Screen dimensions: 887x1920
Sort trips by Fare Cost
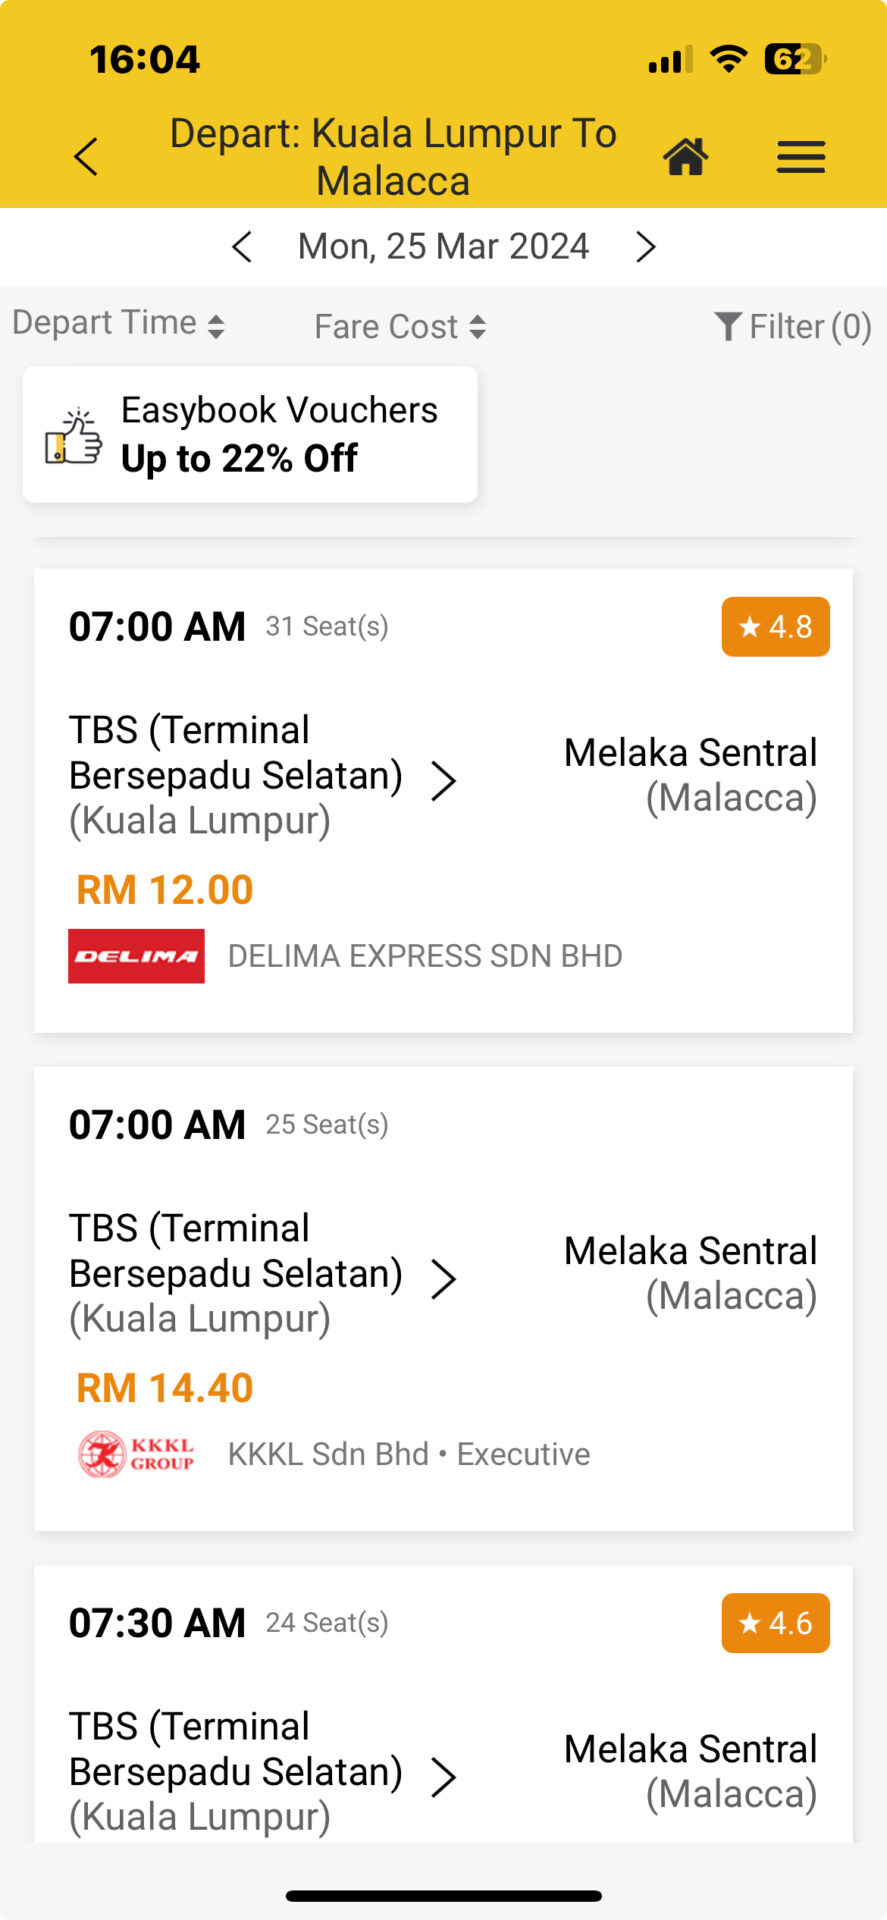(x=400, y=327)
